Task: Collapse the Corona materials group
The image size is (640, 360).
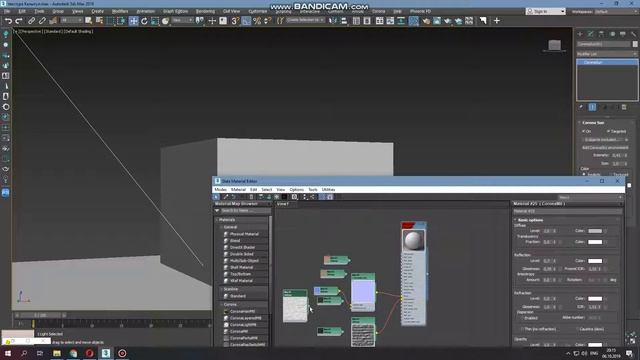Action: coord(222,304)
